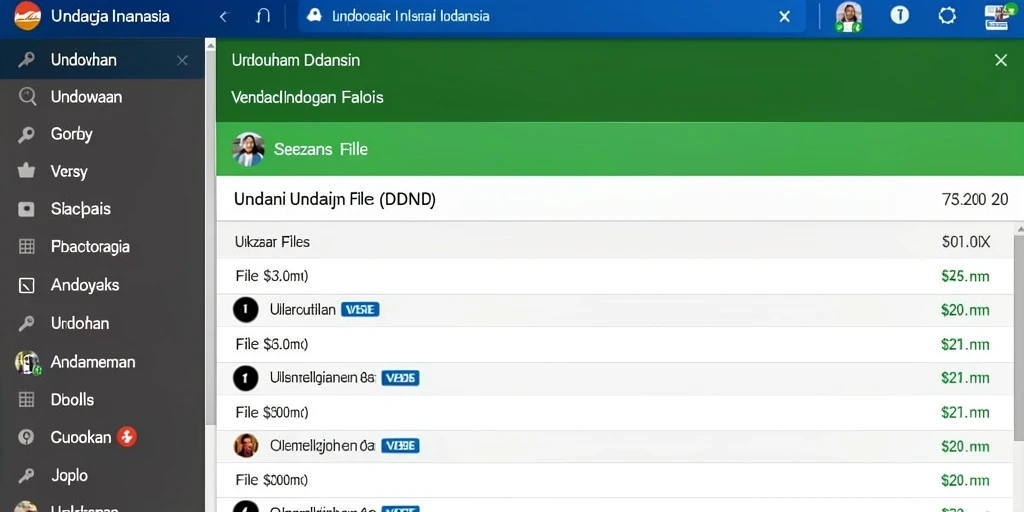Select Gorby in the sidebar

[103, 135]
